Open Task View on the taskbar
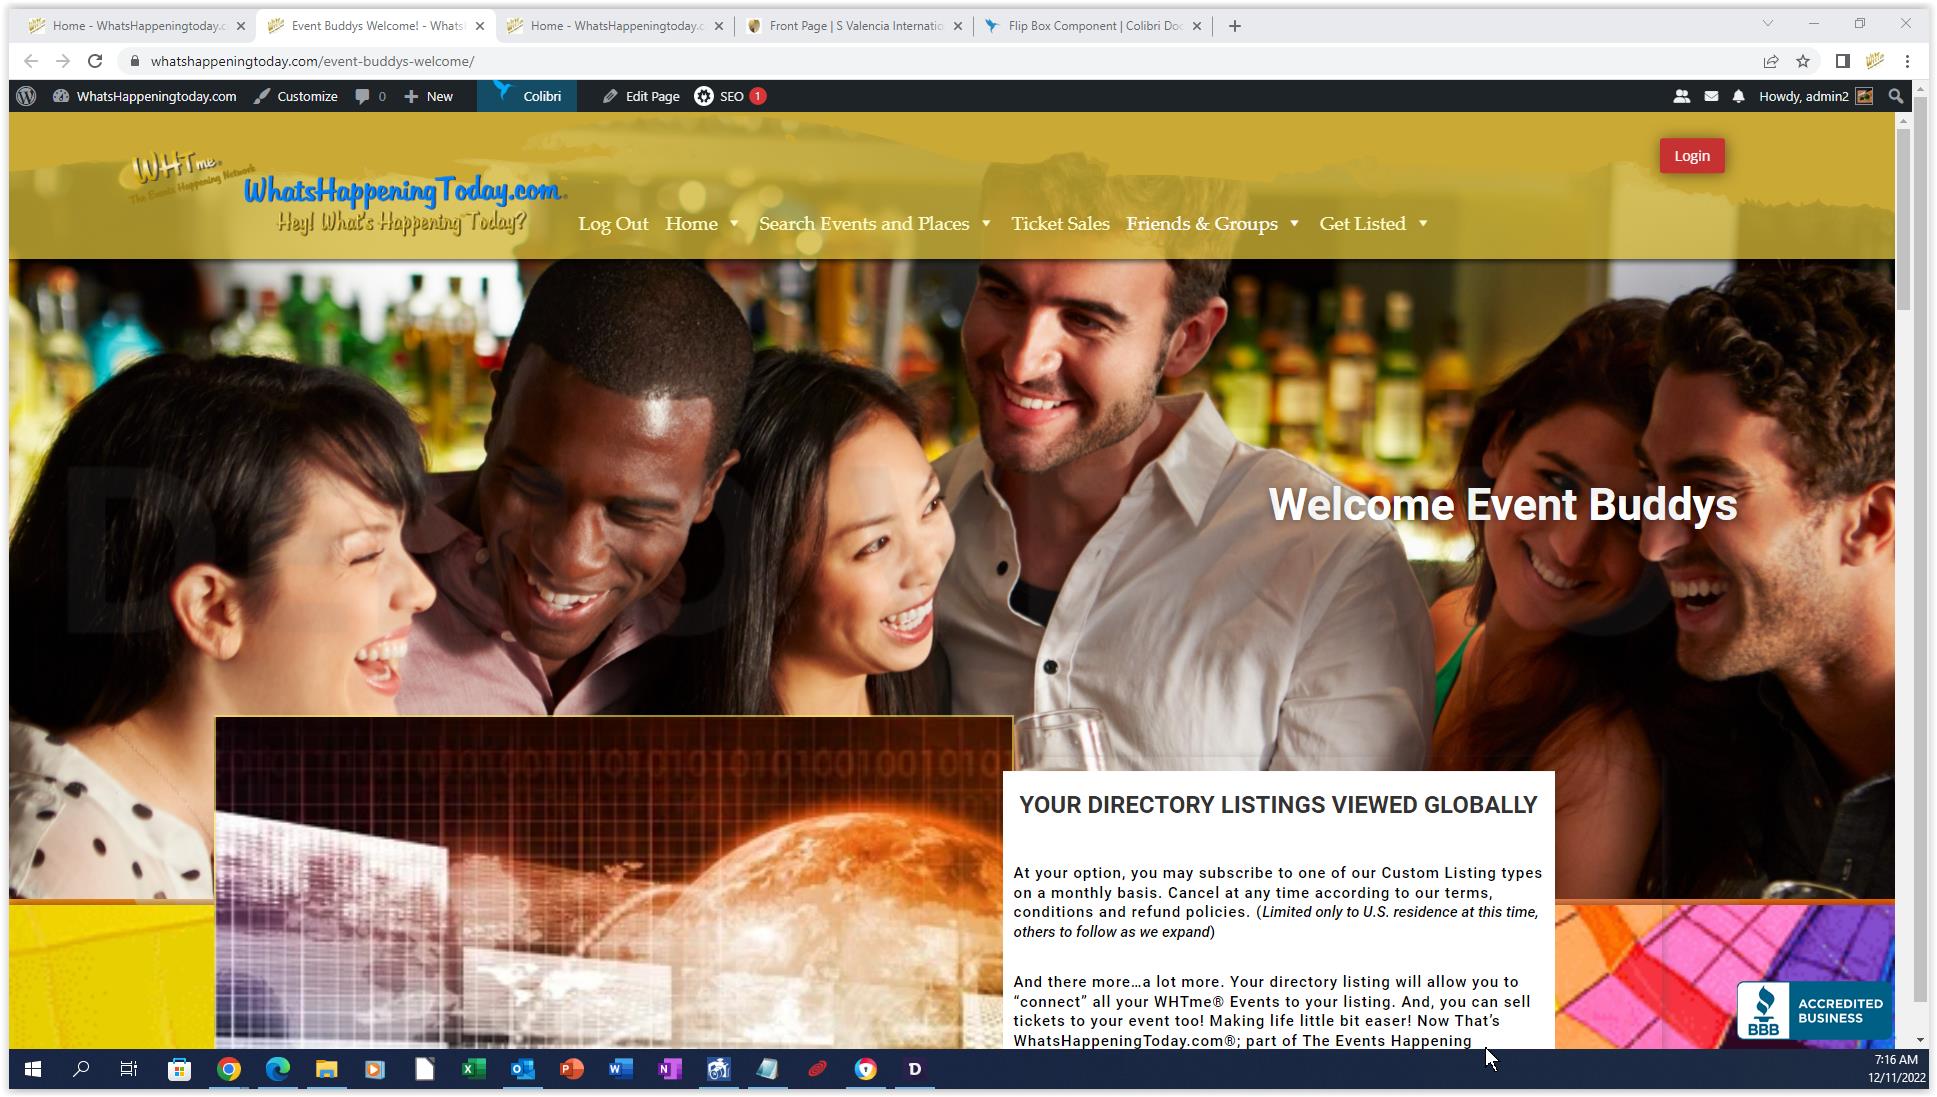Screen dimensions: 1937x1097 [x=129, y=1069]
